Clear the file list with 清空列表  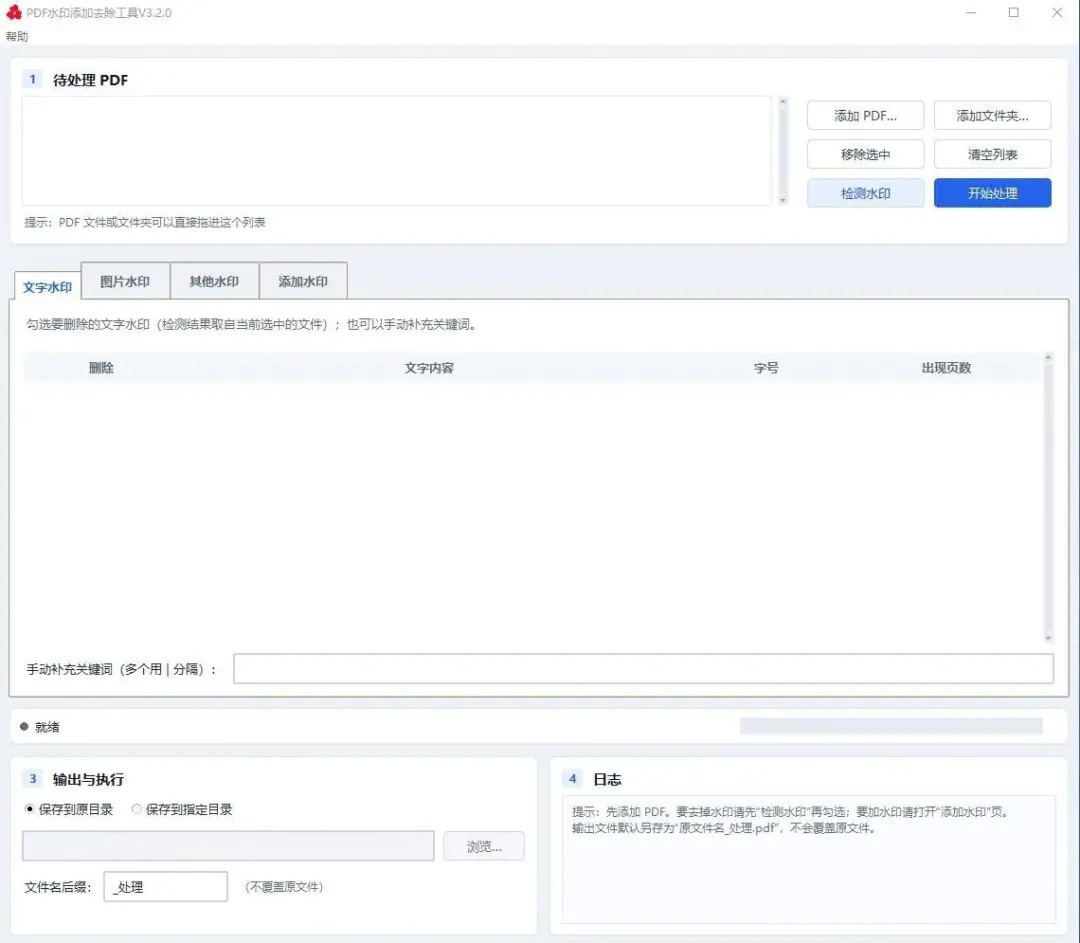[992, 154]
